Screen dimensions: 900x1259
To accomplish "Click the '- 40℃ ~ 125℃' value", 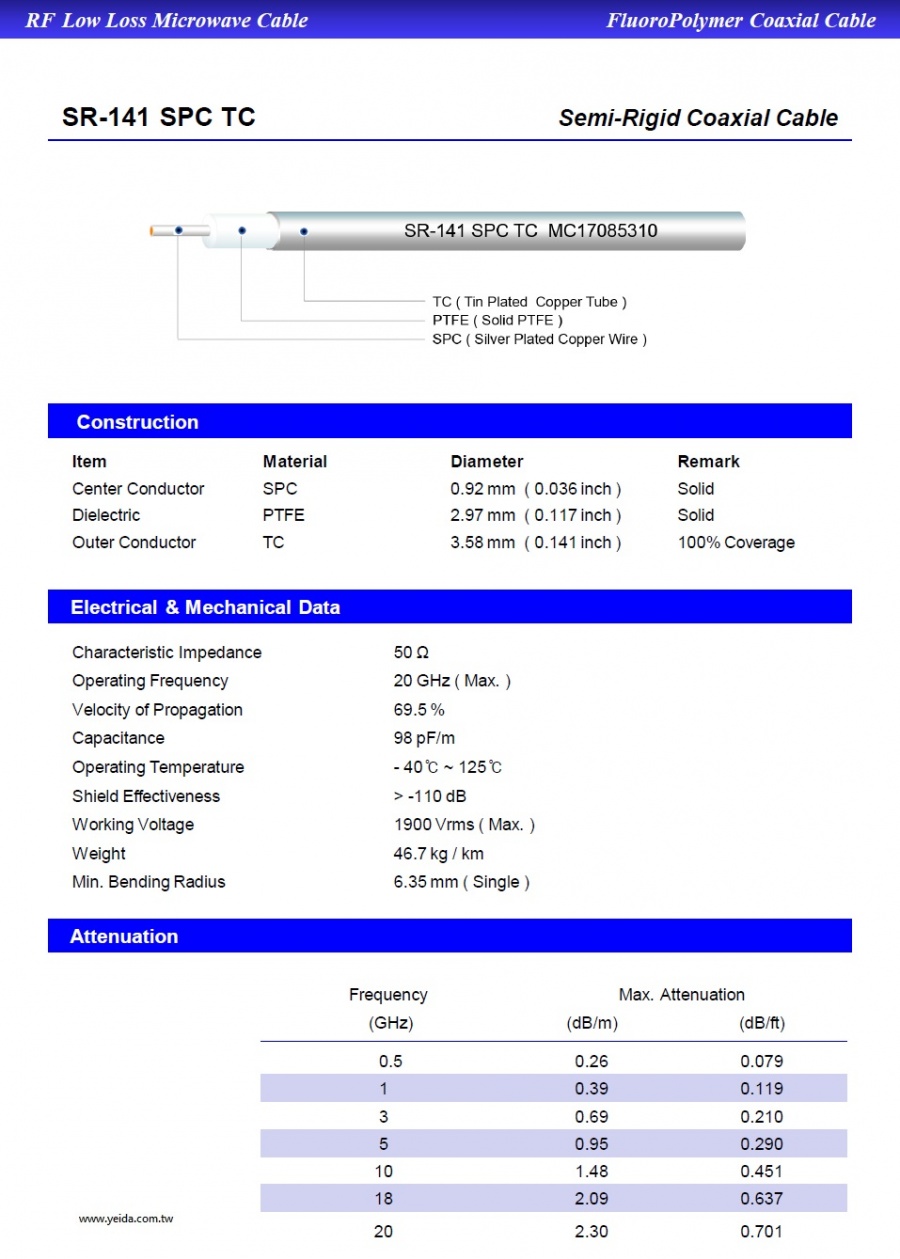I will click(x=448, y=767).
